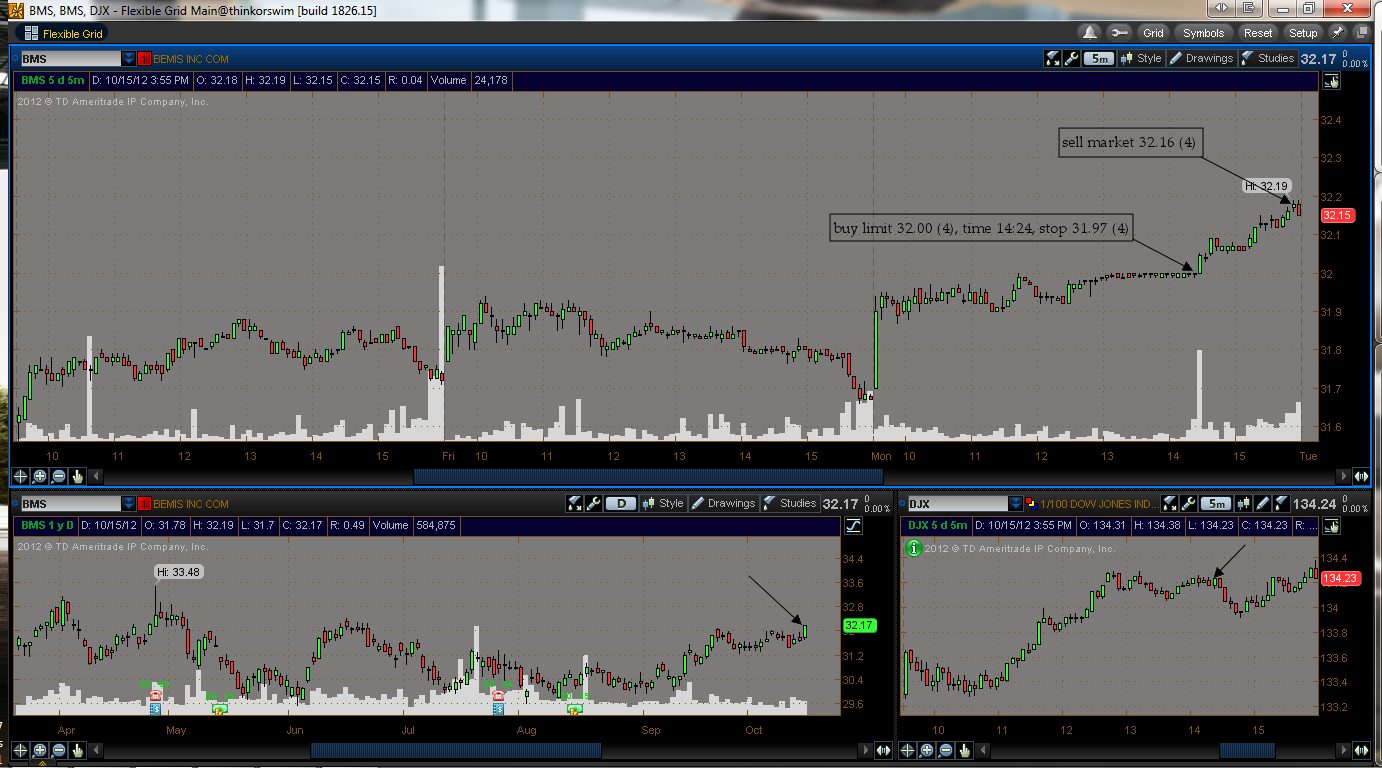Click the Reset button
This screenshot has height=768, width=1382.
pyautogui.click(x=1258, y=33)
